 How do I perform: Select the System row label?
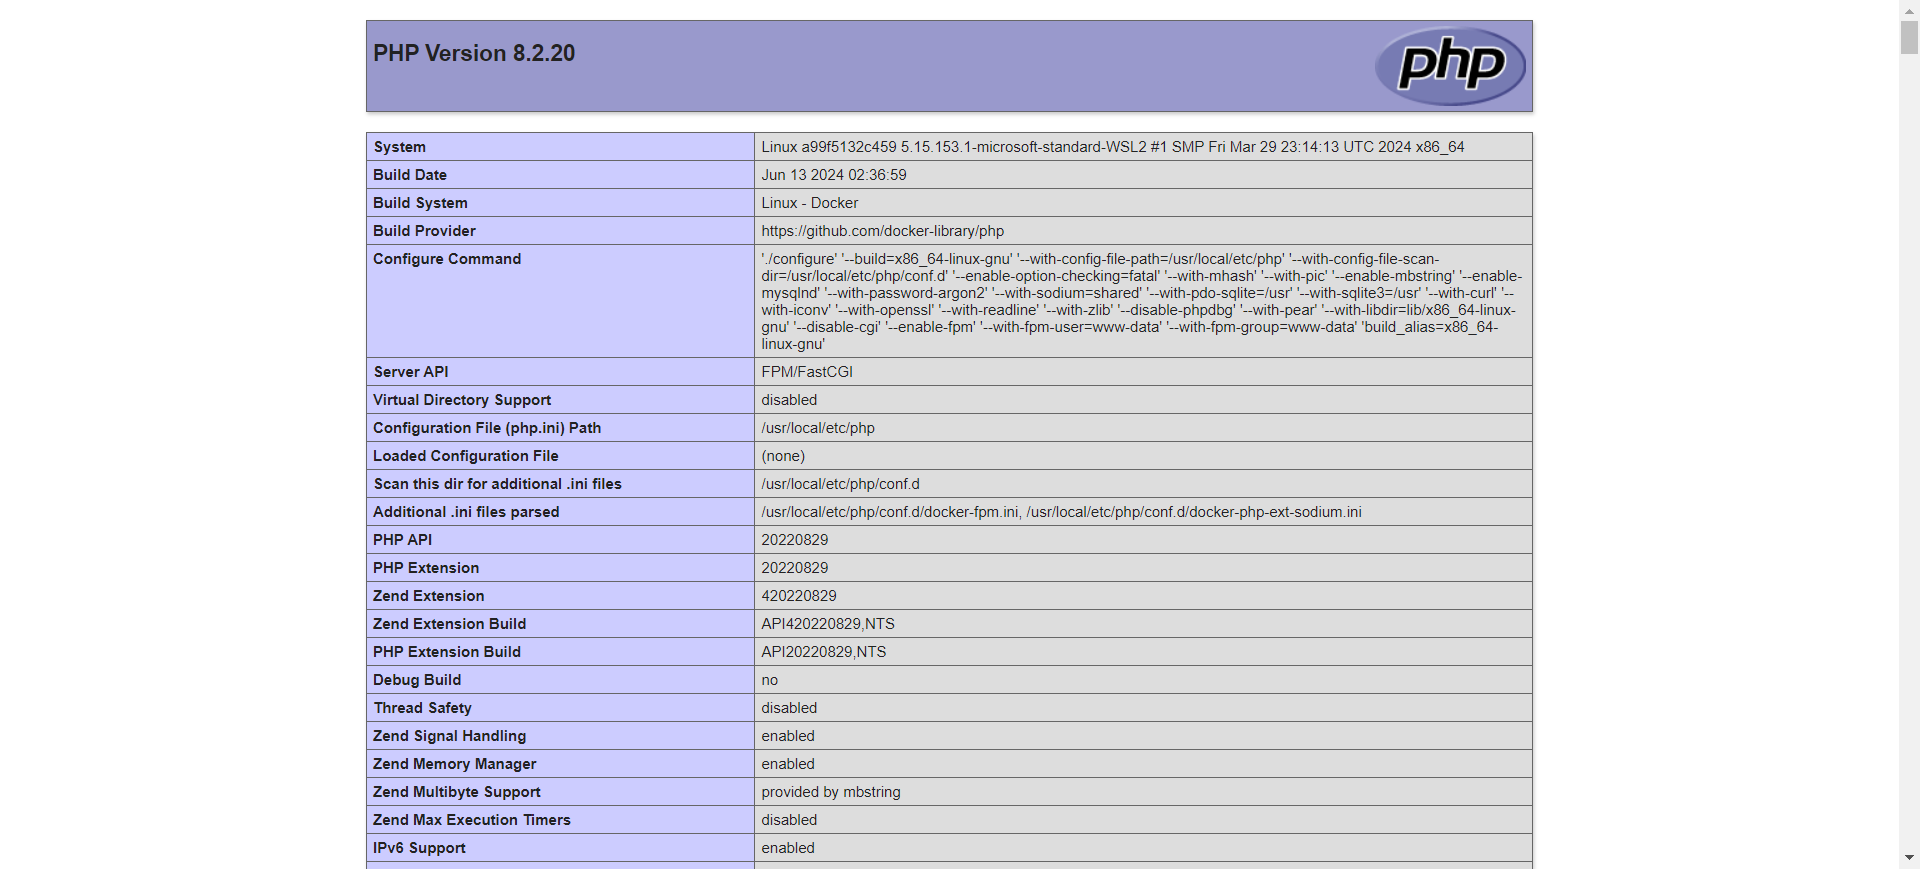click(x=400, y=147)
